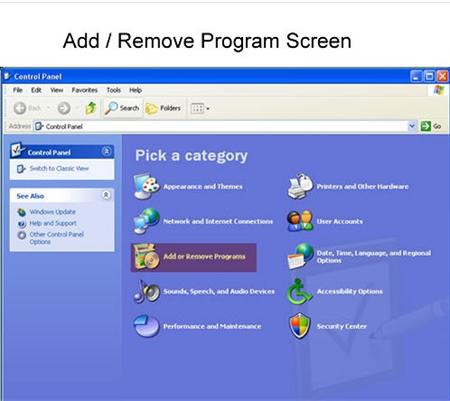The height and width of the screenshot is (401, 450).
Task: Open Printers and Other Hardware icon
Action: click(x=300, y=186)
